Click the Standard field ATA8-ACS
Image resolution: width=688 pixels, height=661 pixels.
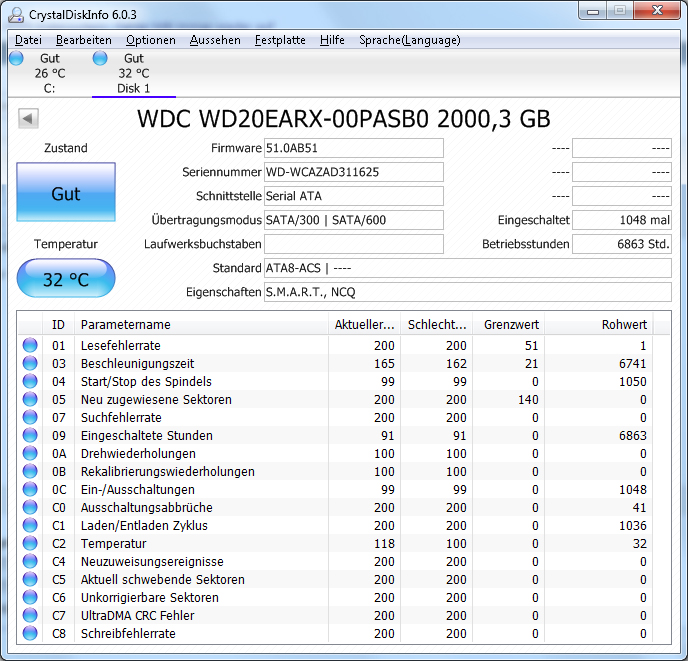pos(468,268)
